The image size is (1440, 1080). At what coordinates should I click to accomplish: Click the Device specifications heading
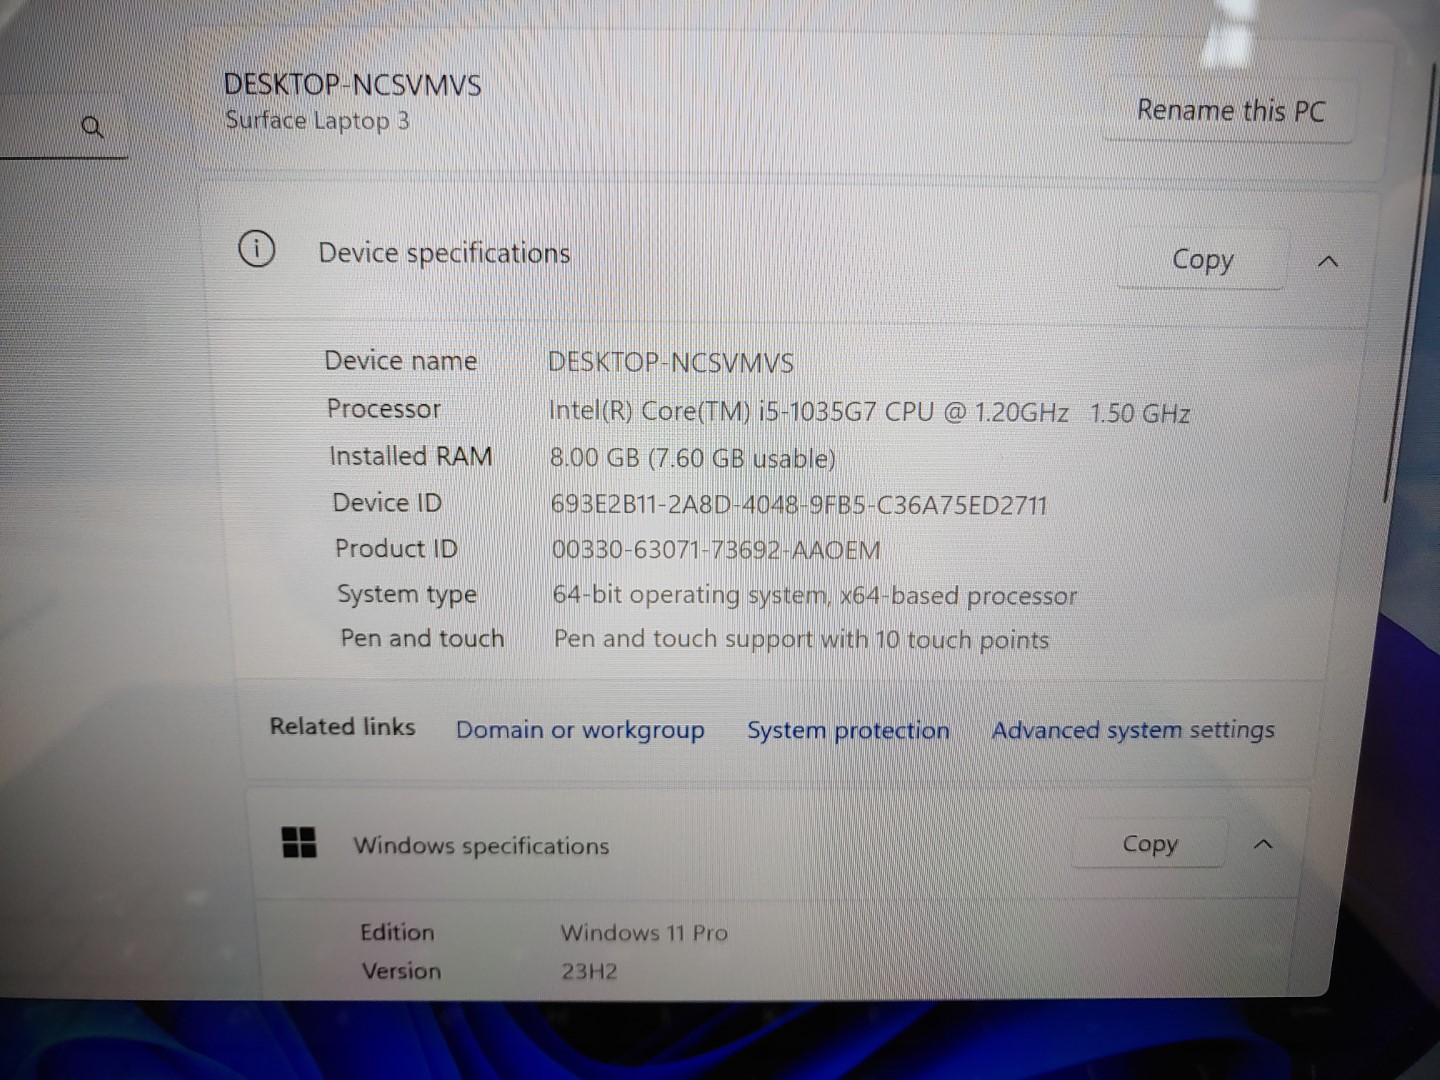444,253
